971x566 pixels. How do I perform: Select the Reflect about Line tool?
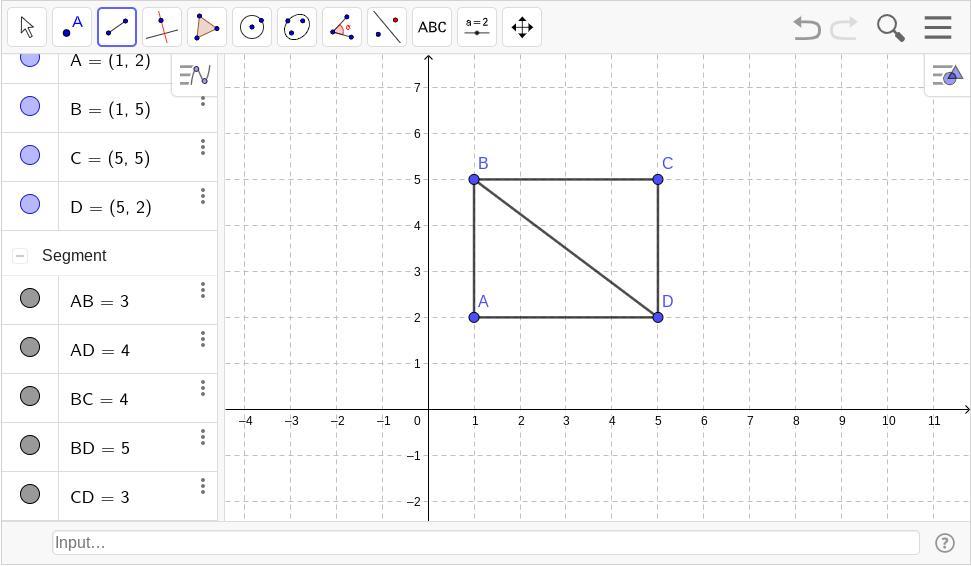387,27
